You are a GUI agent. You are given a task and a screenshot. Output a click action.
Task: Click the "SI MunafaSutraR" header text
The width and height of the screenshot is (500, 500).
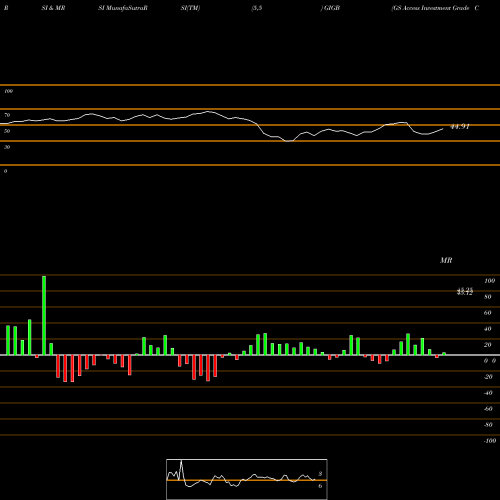[x=123, y=8]
